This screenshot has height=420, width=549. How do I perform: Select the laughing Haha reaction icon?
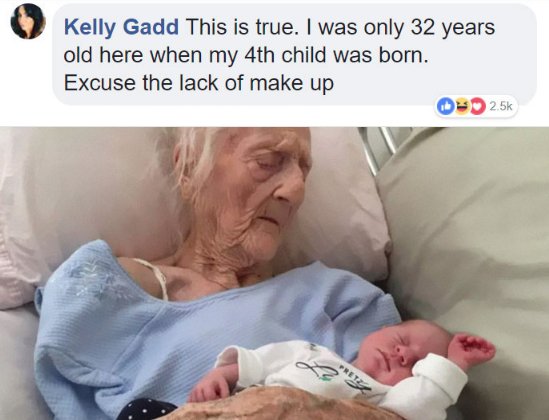coord(462,106)
